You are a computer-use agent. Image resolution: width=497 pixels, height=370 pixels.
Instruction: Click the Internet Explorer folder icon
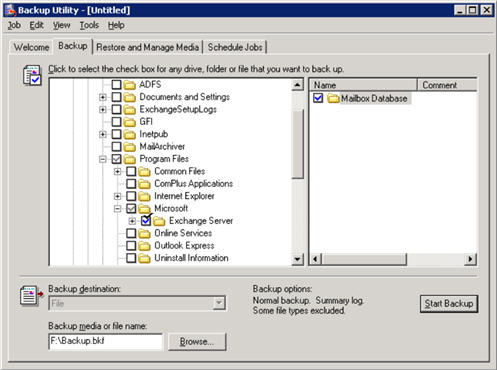pos(144,196)
